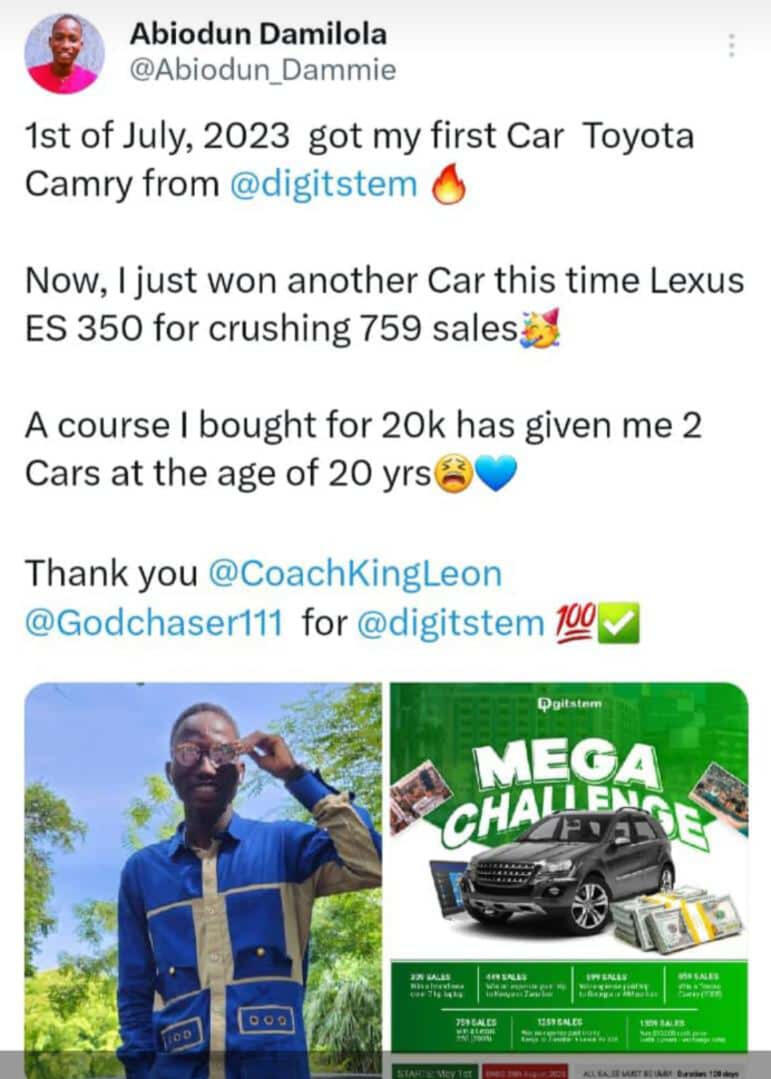Click the Abiodun Damilola display name

point(258,34)
